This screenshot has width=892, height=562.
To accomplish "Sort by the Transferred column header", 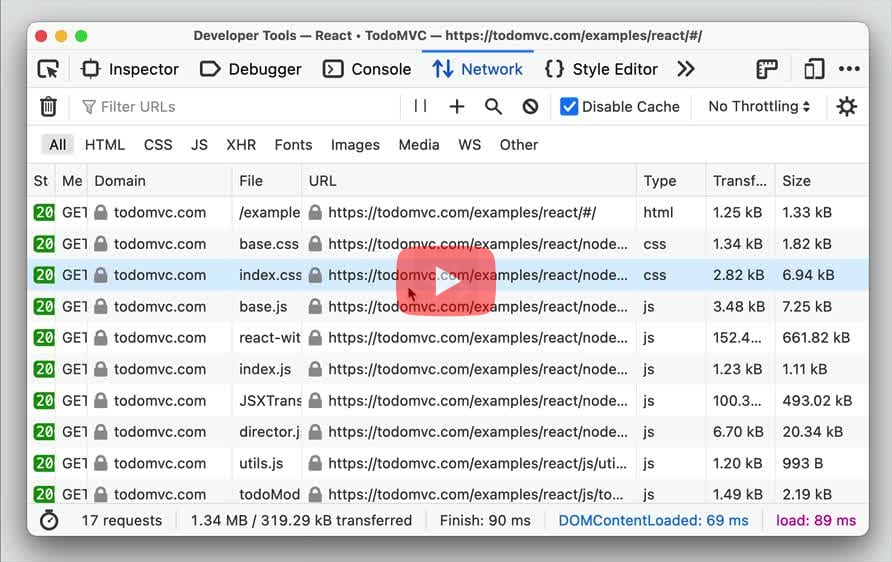I will (x=741, y=181).
